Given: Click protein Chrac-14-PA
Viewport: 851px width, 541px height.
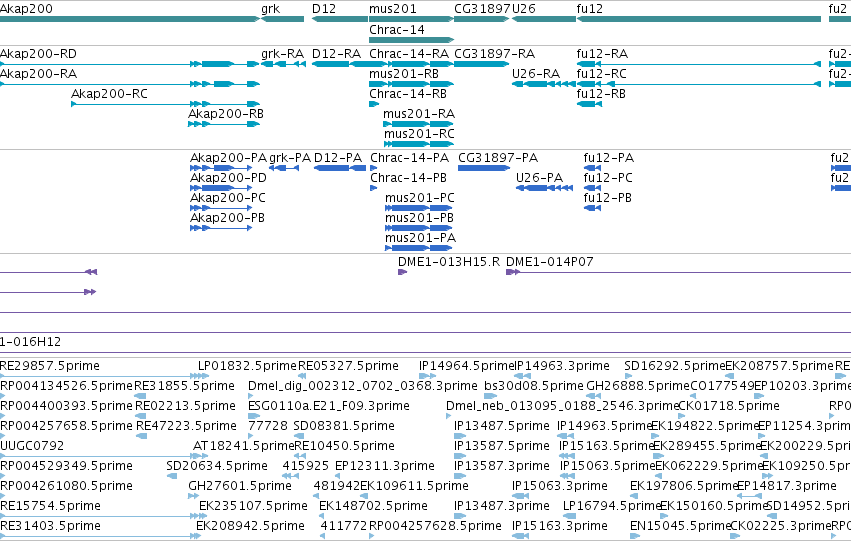Looking at the screenshot, I should click(x=410, y=158).
